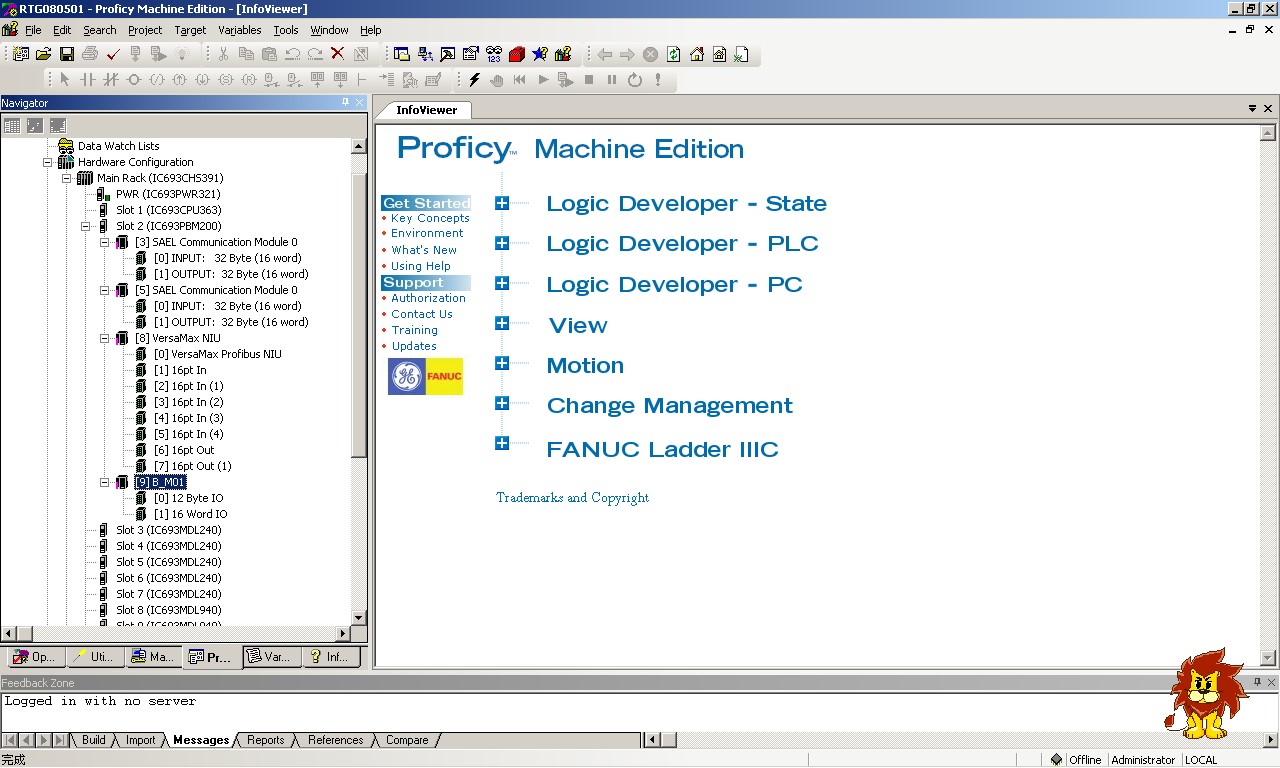The width and height of the screenshot is (1280, 768).
Task: Click the Print icon in toolbar
Action: click(89, 54)
